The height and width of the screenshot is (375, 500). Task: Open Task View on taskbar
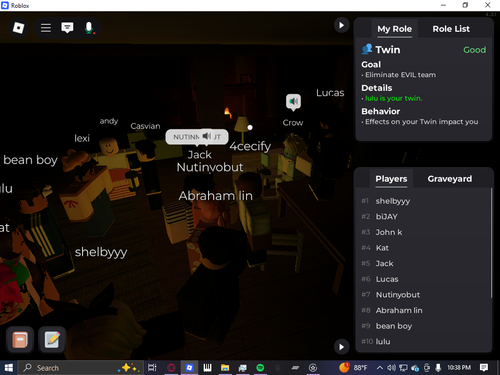[152, 368]
